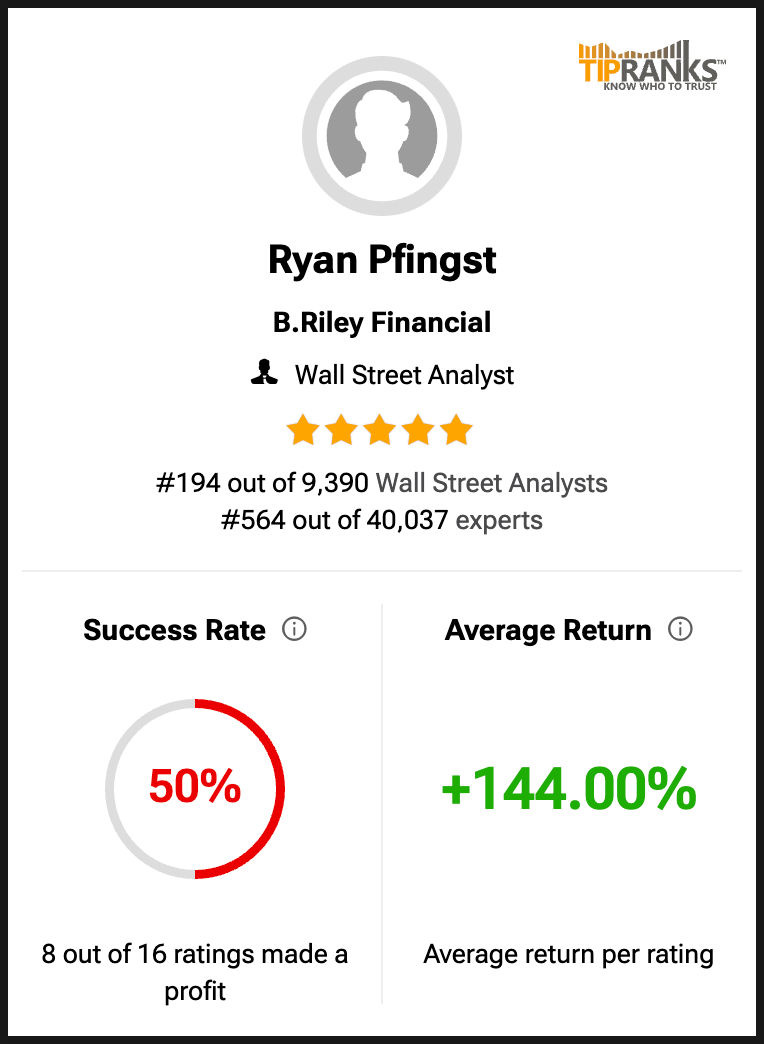
Task: Click the first gold rating star
Action: (x=302, y=430)
